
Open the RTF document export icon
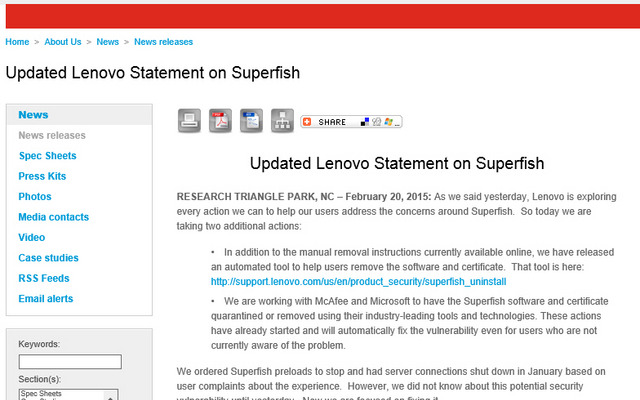251,121
